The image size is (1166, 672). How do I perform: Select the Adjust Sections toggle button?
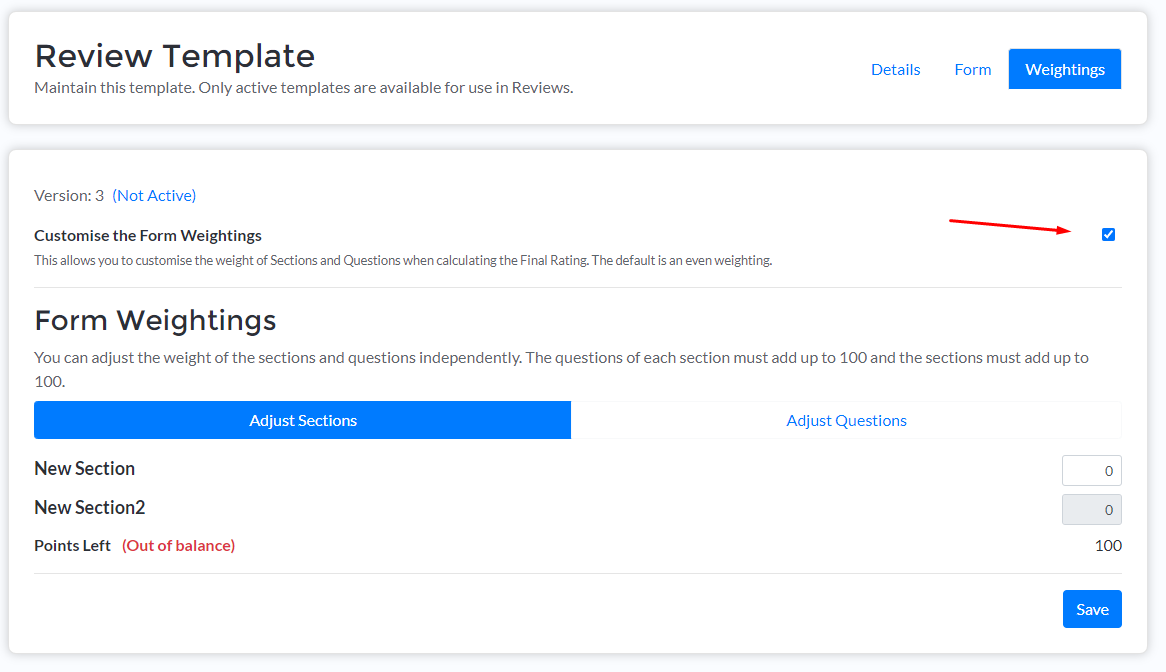pyautogui.click(x=302, y=420)
